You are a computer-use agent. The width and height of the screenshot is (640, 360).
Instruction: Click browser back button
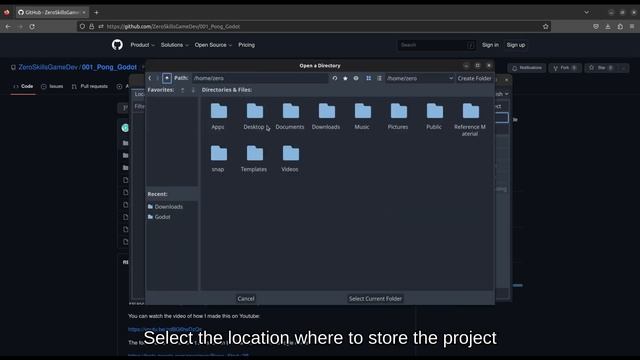[8, 27]
